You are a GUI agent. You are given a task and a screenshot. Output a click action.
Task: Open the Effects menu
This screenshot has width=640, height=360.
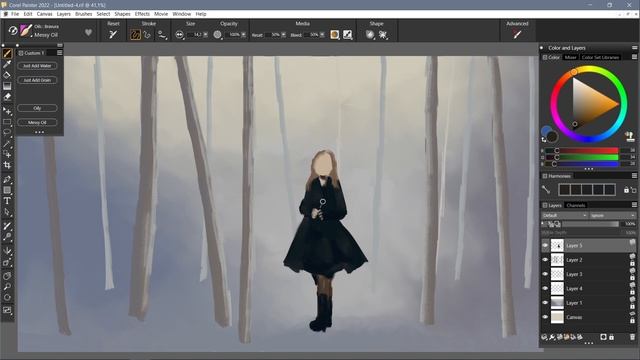click(x=142, y=14)
